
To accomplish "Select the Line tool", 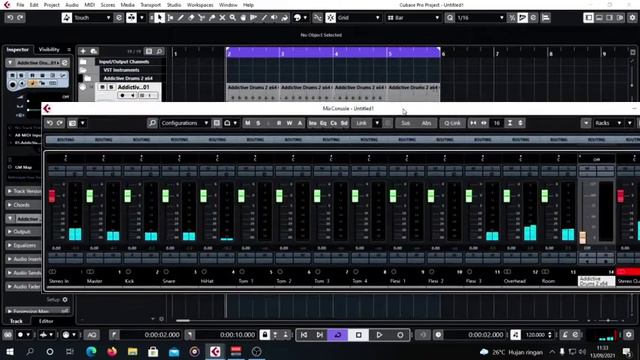I will point(264,18).
